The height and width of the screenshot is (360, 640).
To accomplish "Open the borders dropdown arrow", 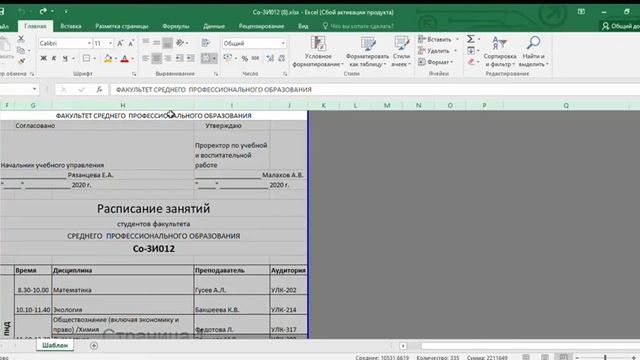I will pos(95,58).
